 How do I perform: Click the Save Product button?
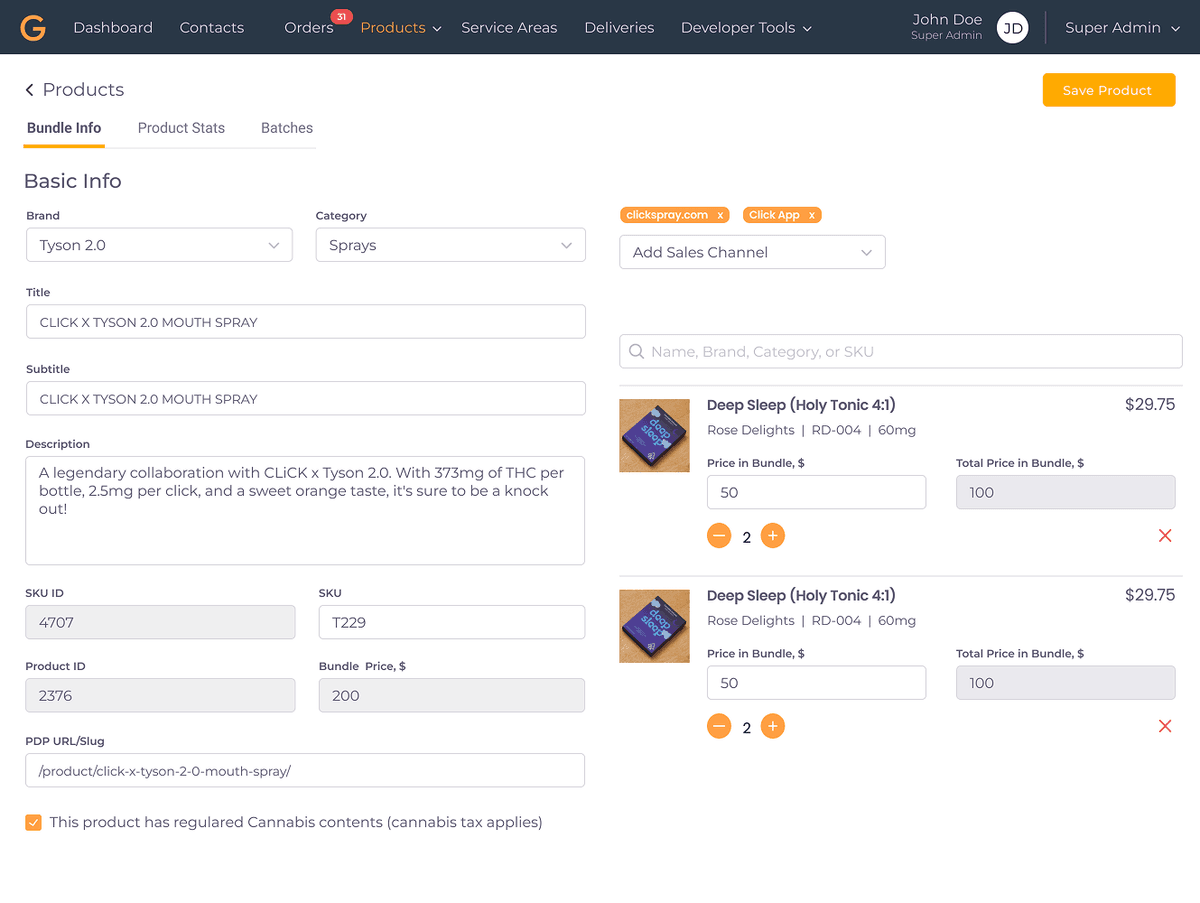[1108, 89]
